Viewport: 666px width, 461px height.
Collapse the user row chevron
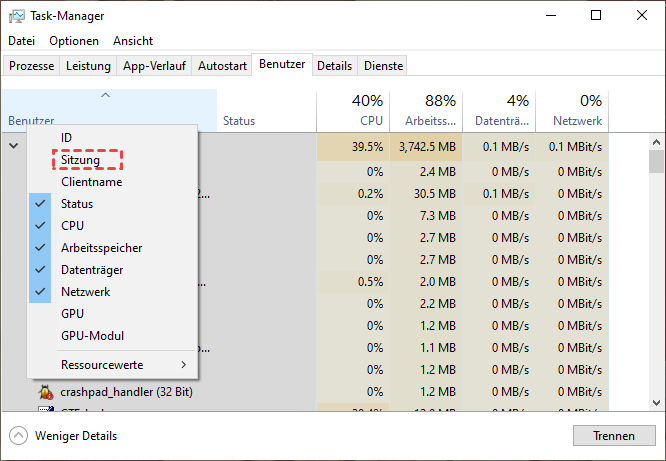click(x=14, y=146)
